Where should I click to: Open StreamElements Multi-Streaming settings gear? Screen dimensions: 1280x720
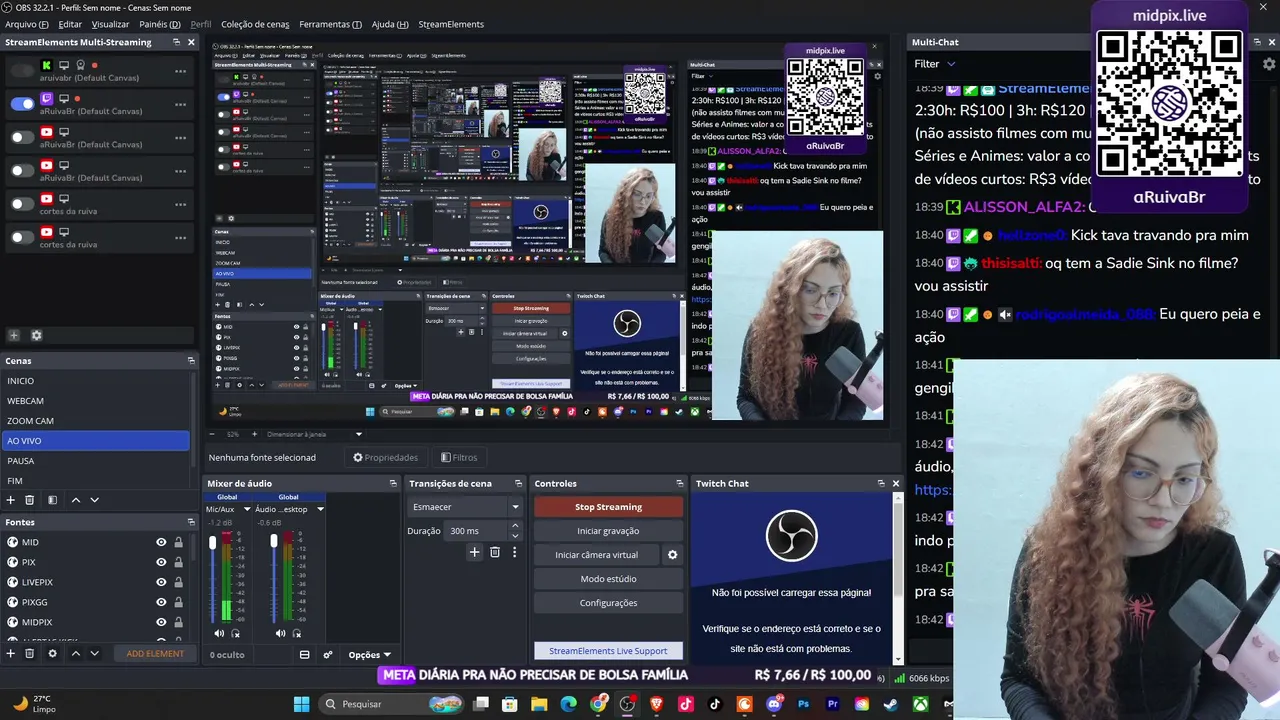(x=37, y=336)
